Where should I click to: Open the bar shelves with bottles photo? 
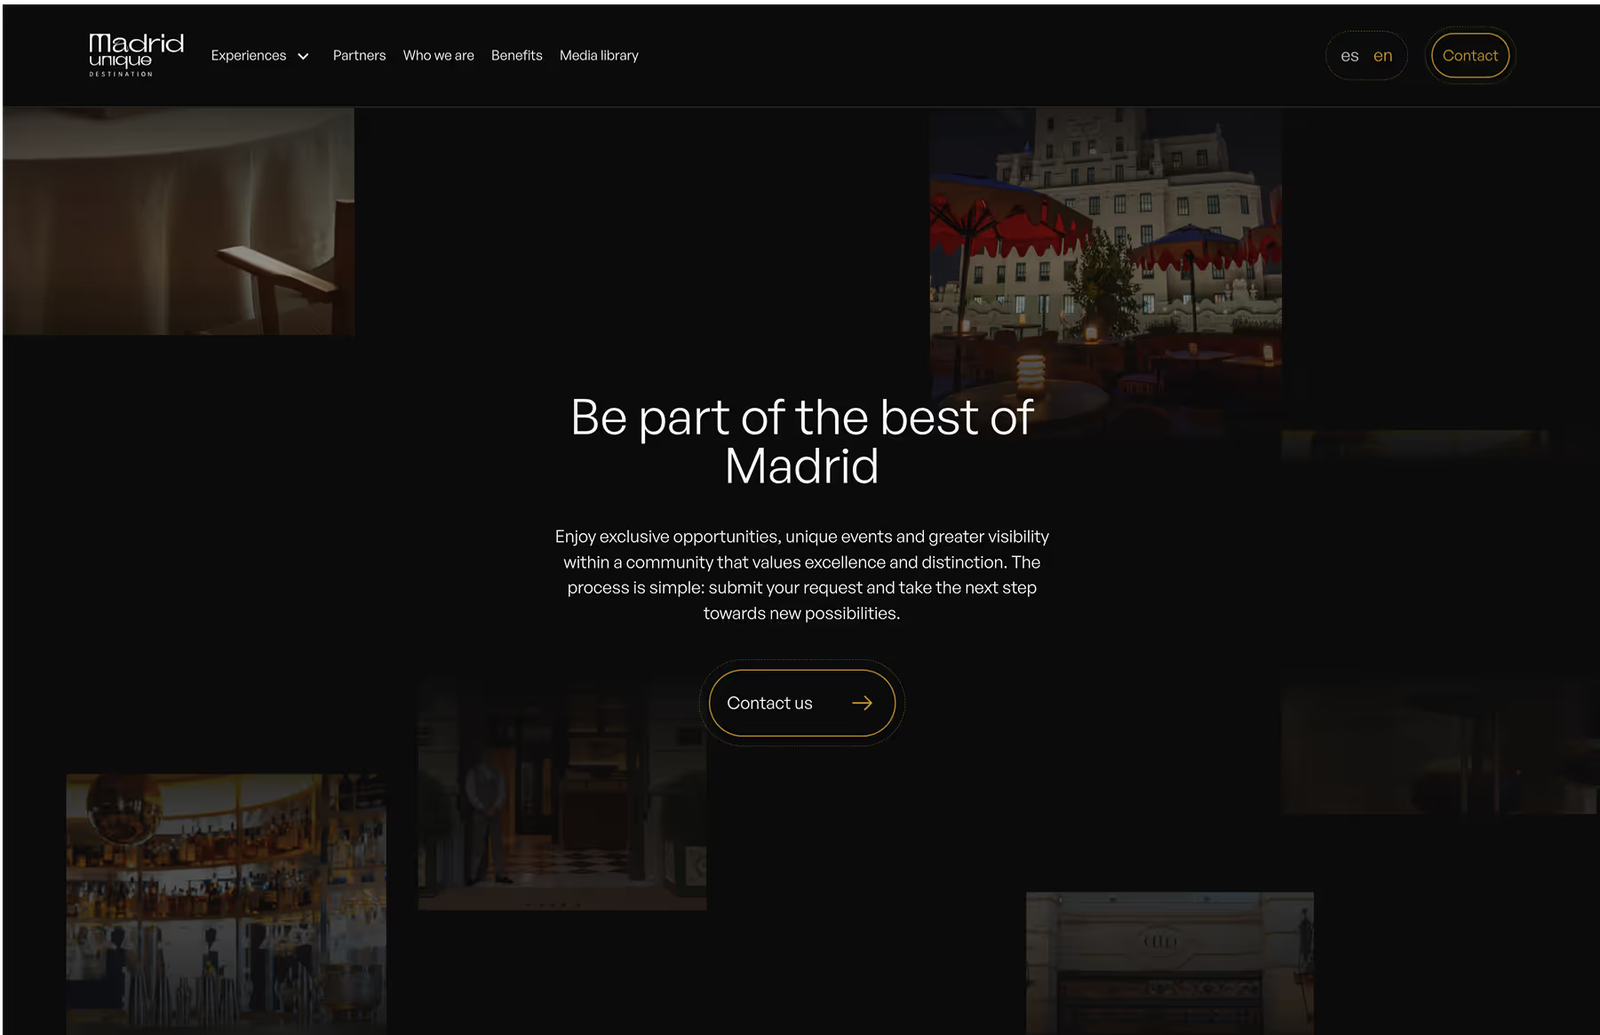pos(226,903)
